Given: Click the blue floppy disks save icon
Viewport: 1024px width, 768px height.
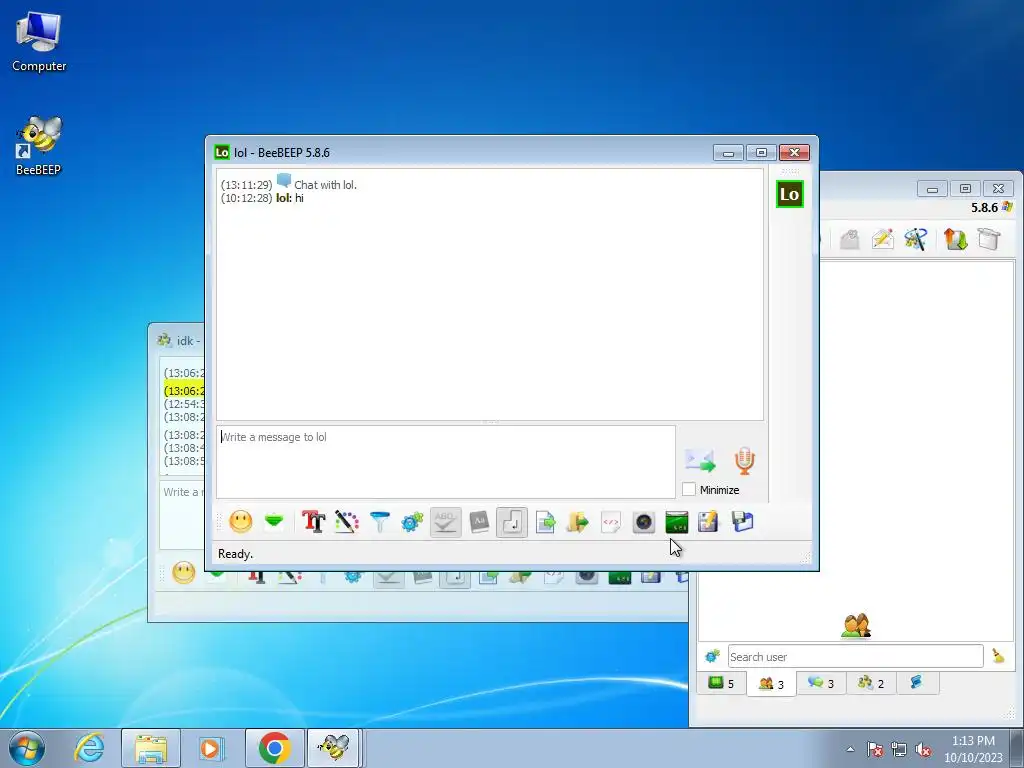Looking at the screenshot, I should pyautogui.click(x=743, y=522).
